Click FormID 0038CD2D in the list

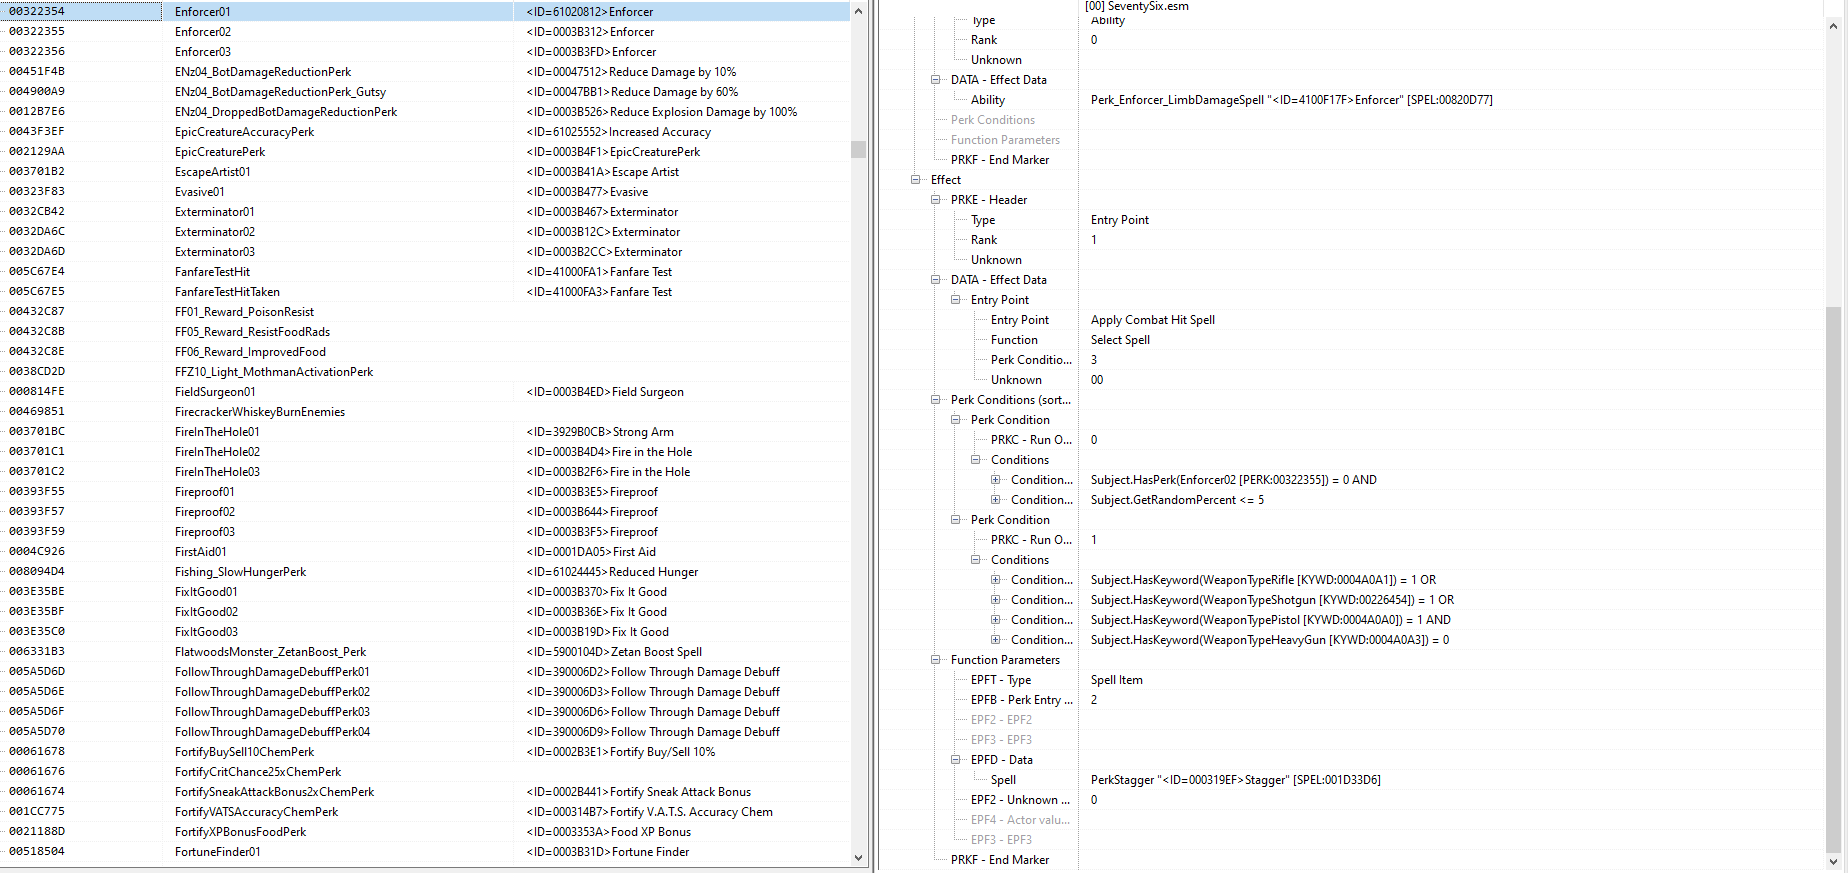37,372
